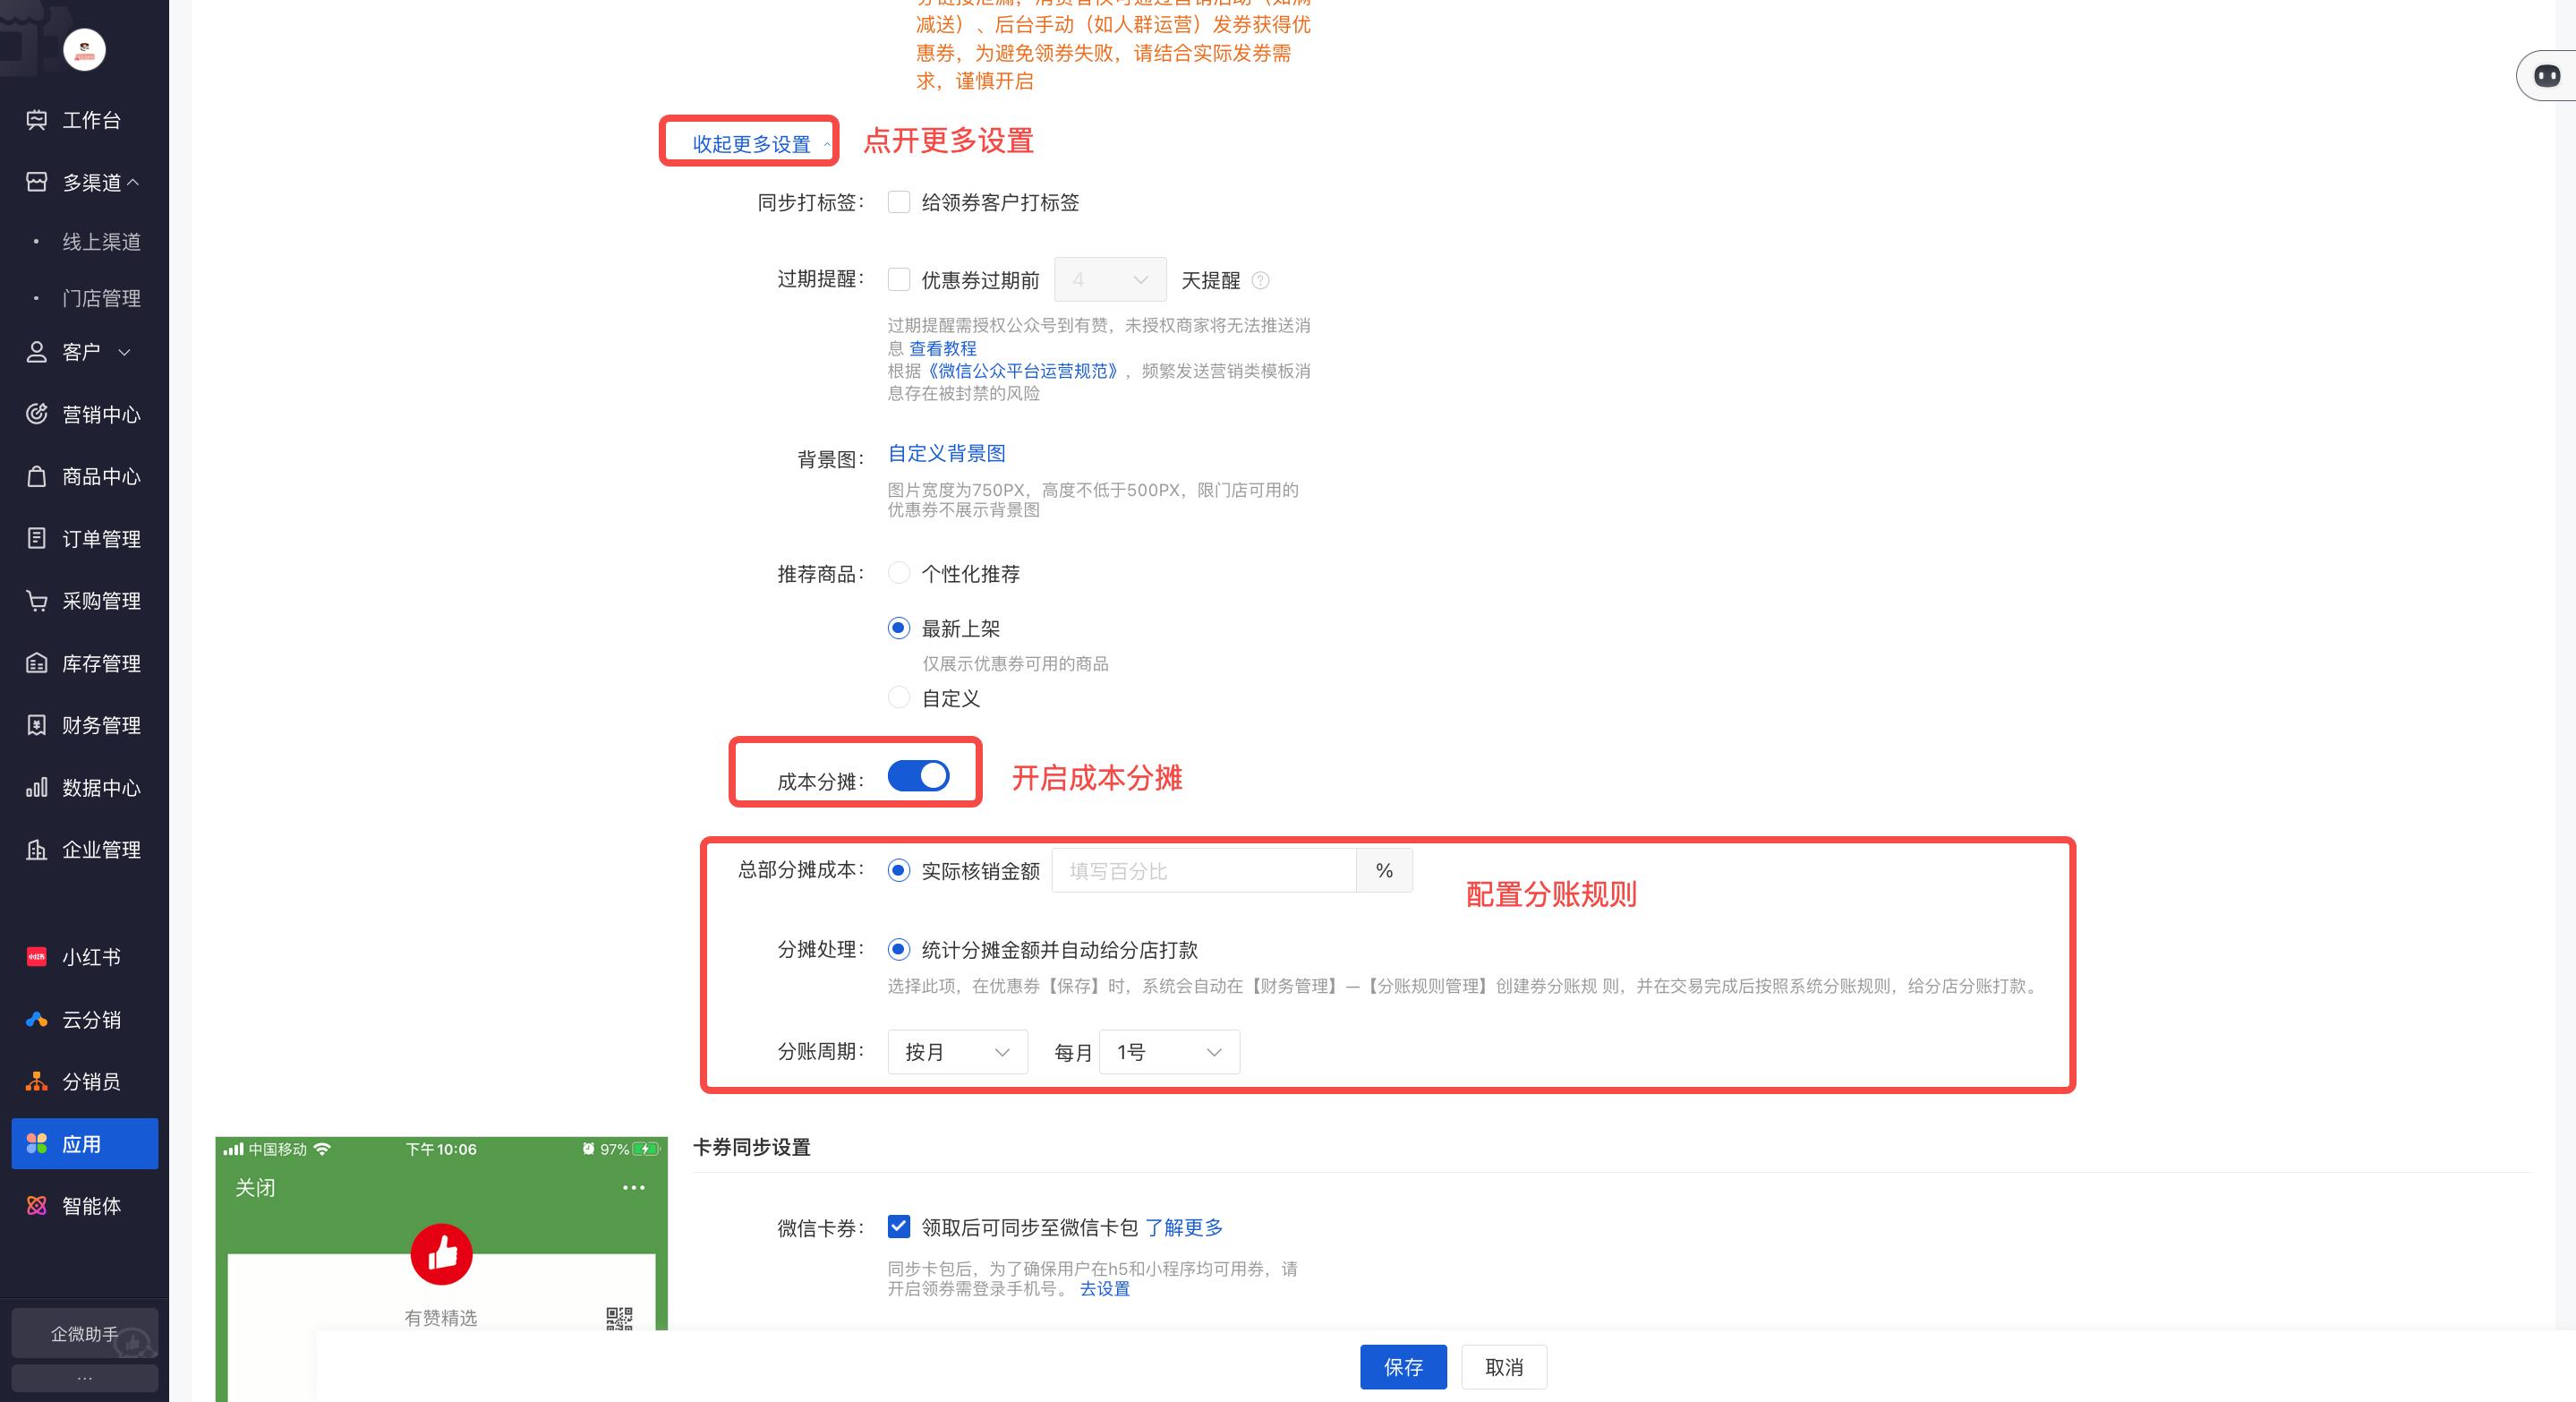The height and width of the screenshot is (1402, 2576).
Task: Click the help question mark beside 天提醒
Action: click(x=1260, y=280)
